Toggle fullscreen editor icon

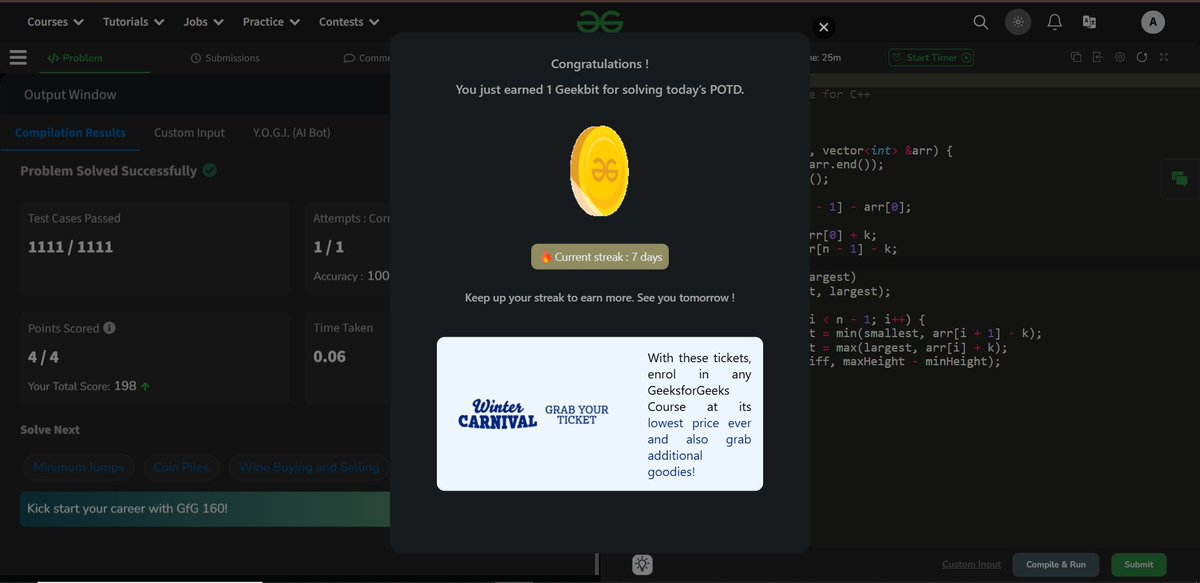click(x=1164, y=57)
